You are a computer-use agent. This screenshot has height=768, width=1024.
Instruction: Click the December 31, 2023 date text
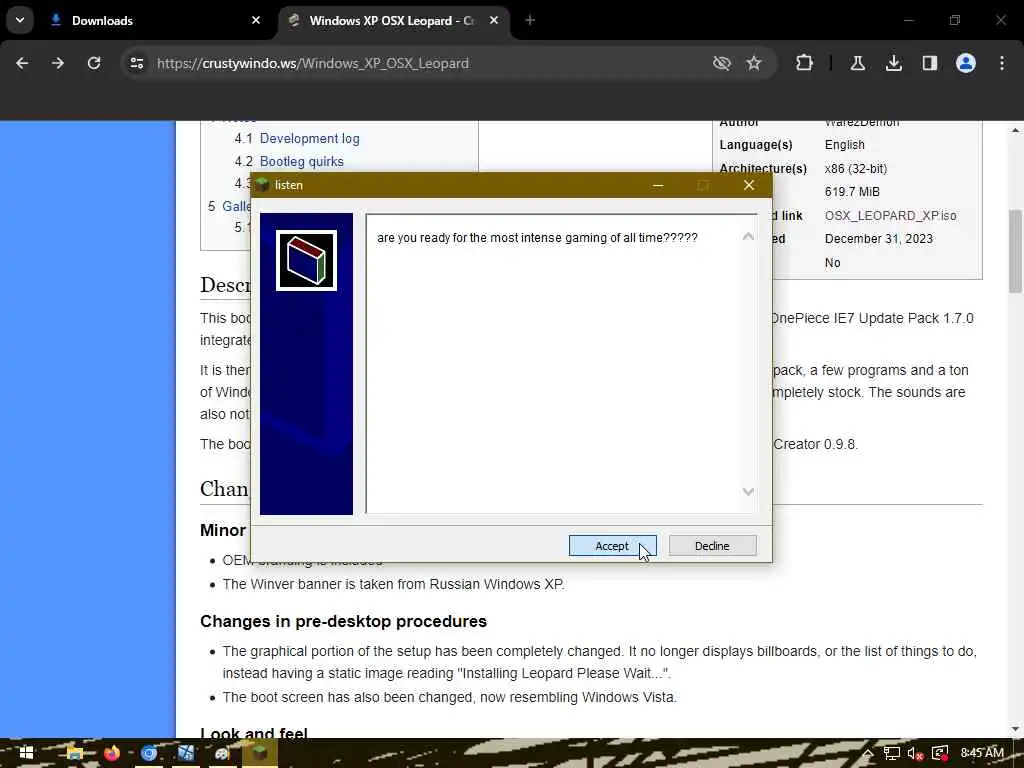[878, 239]
